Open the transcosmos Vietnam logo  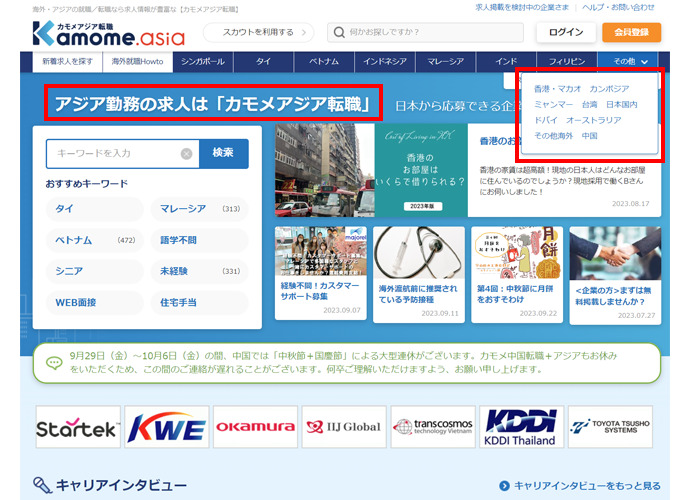point(433,427)
